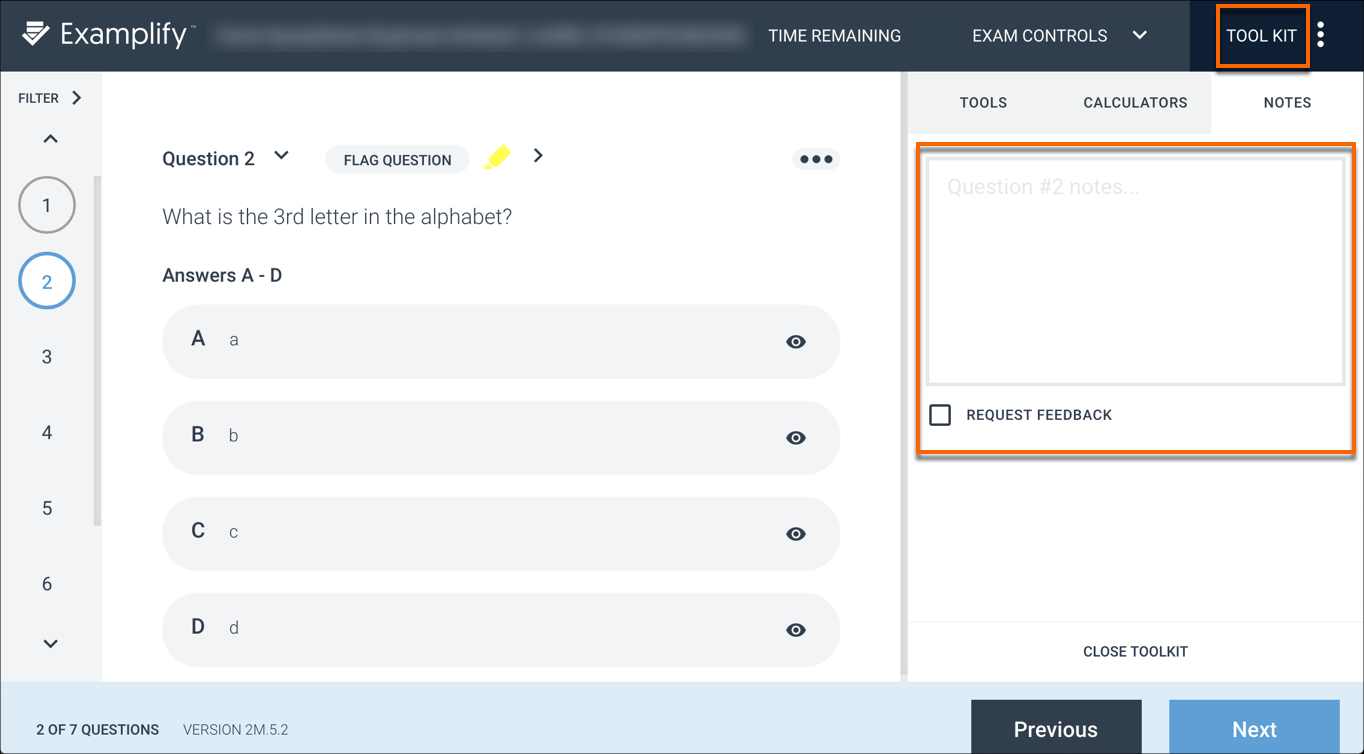Switch to the TOOLS tab
This screenshot has height=754, width=1364.
983,102
